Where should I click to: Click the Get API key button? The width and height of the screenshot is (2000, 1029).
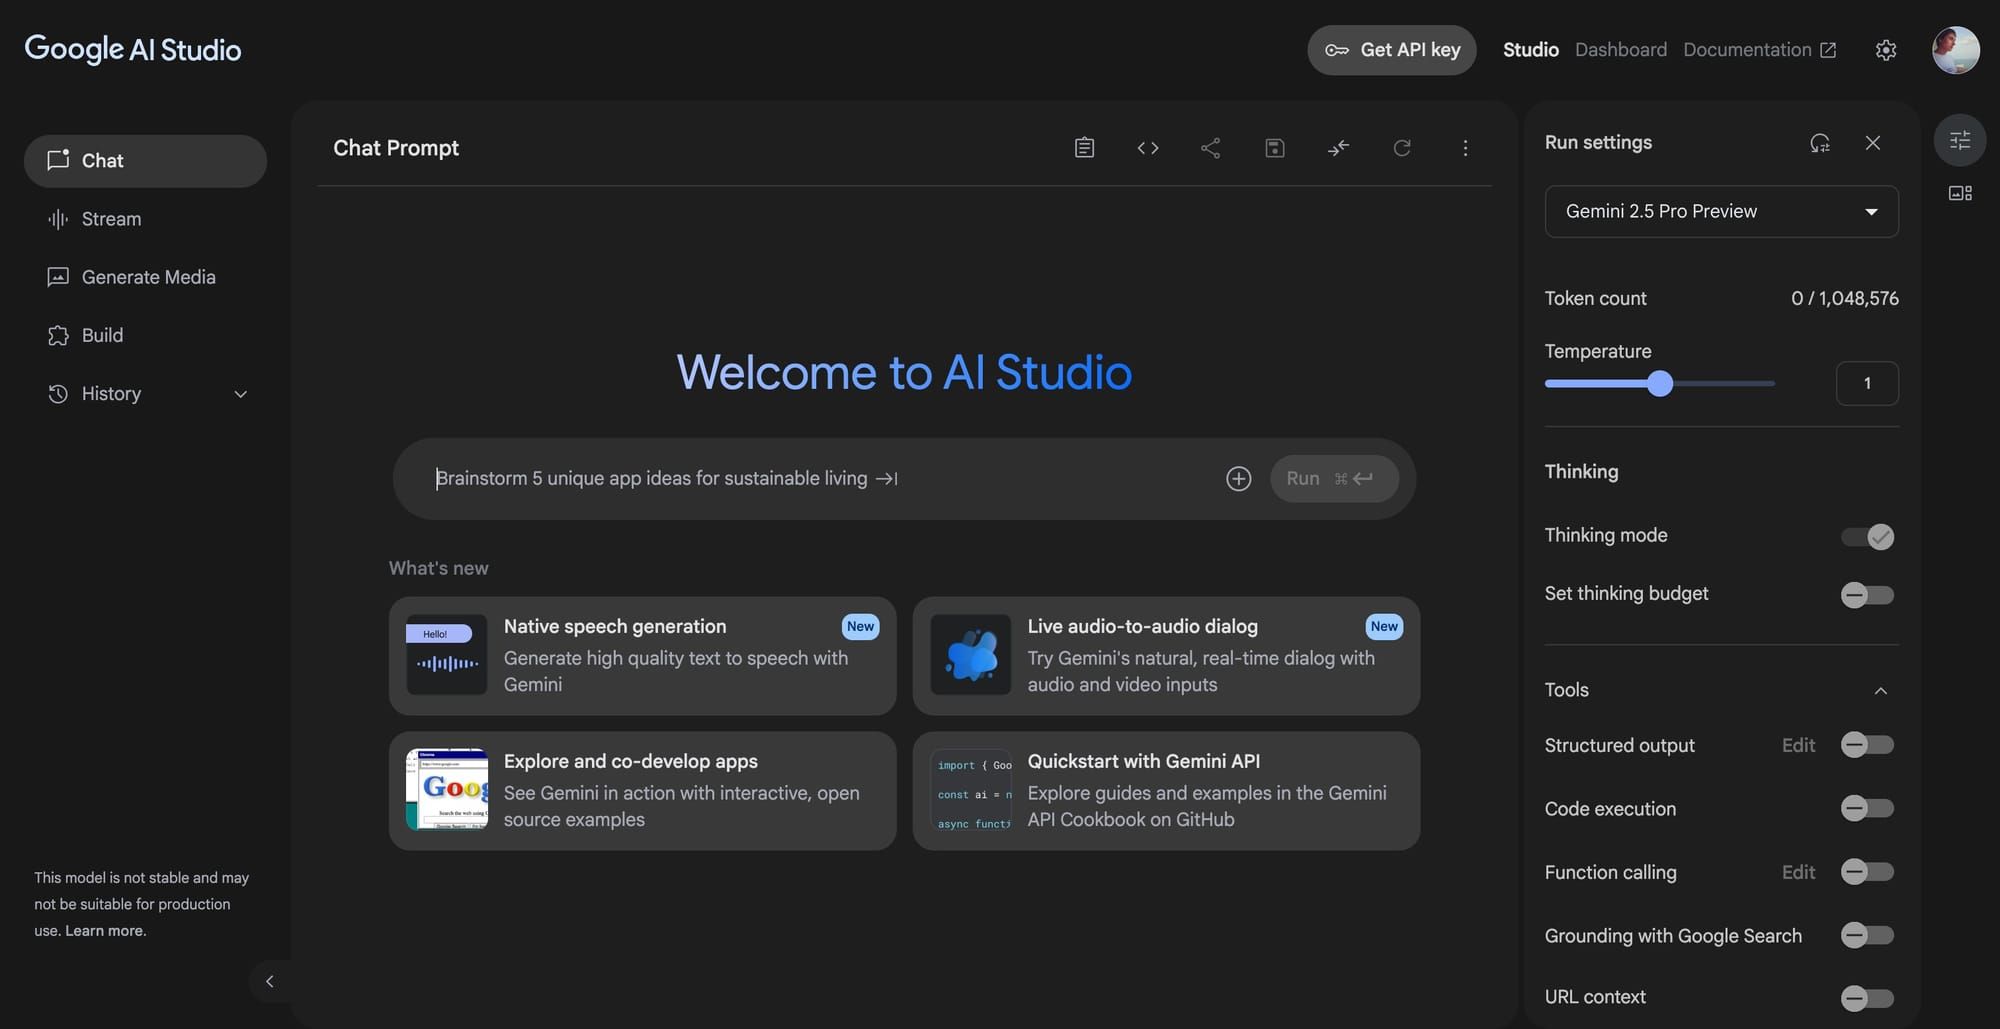1391,49
